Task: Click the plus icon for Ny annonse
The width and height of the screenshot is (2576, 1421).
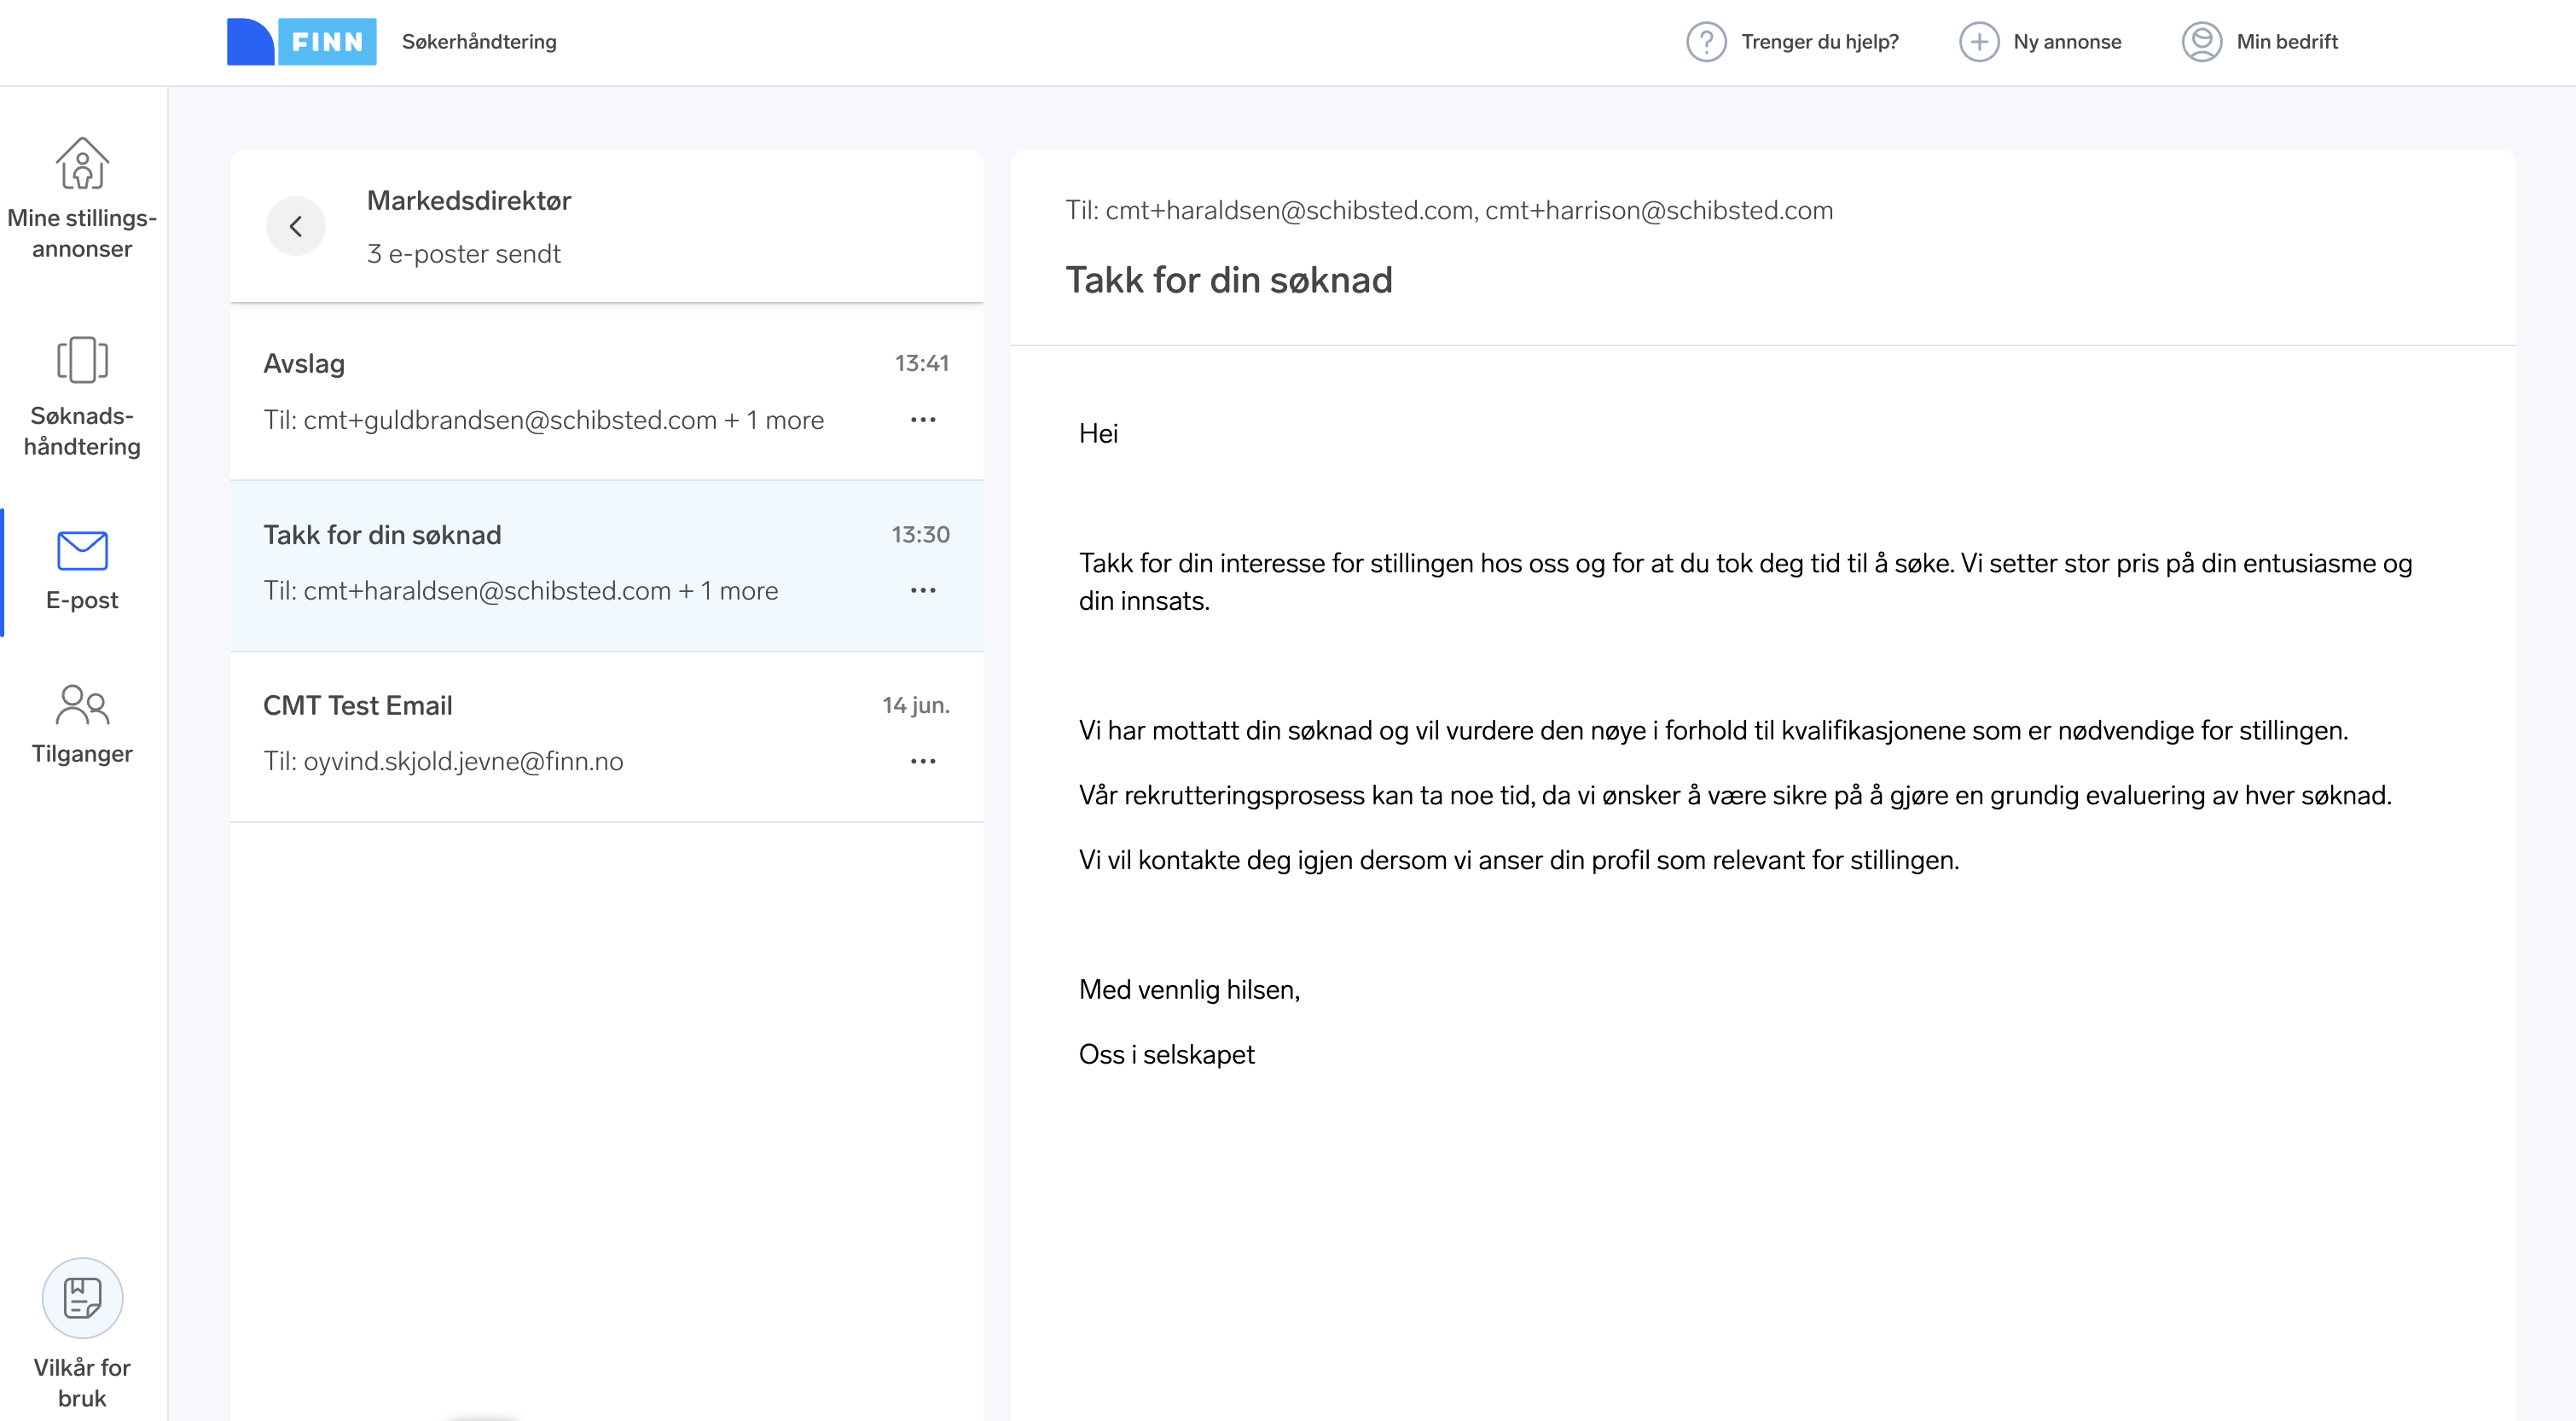Action: tap(1978, 42)
